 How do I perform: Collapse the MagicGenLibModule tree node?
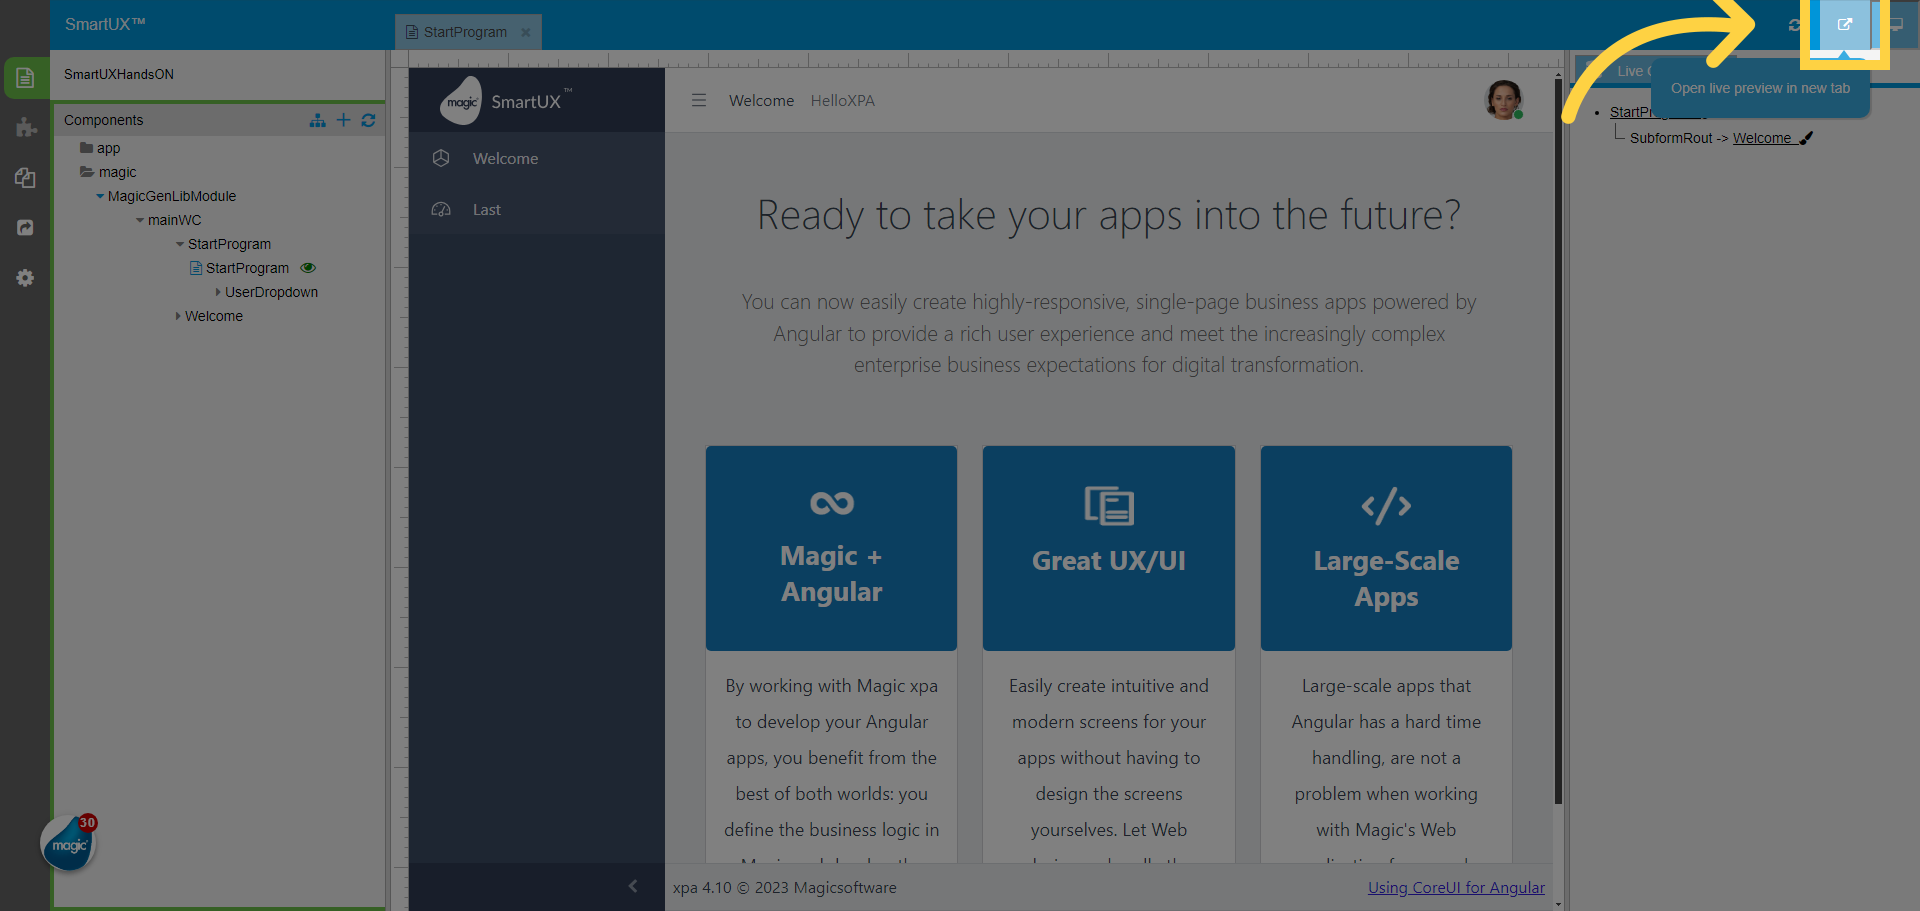(100, 196)
